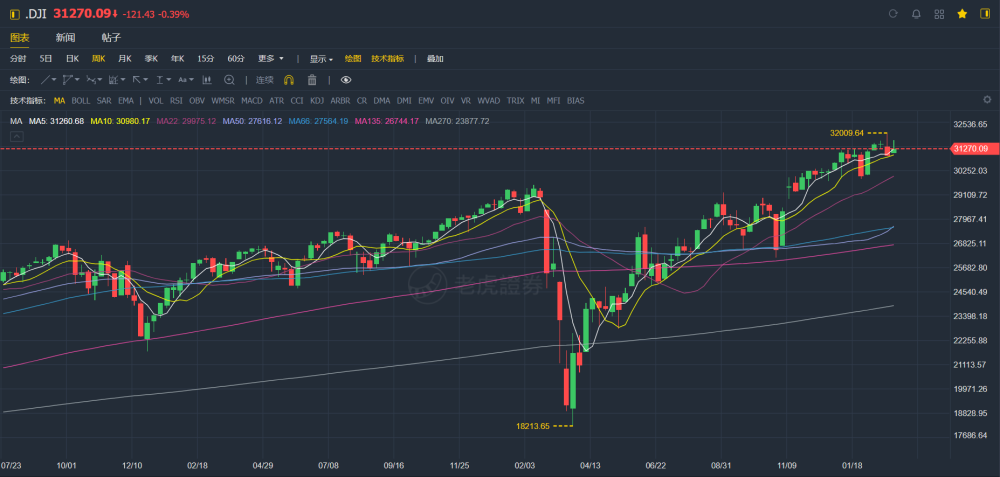Open indicator settings gear icon
Viewport: 1000px width, 477px height.
tap(987, 99)
